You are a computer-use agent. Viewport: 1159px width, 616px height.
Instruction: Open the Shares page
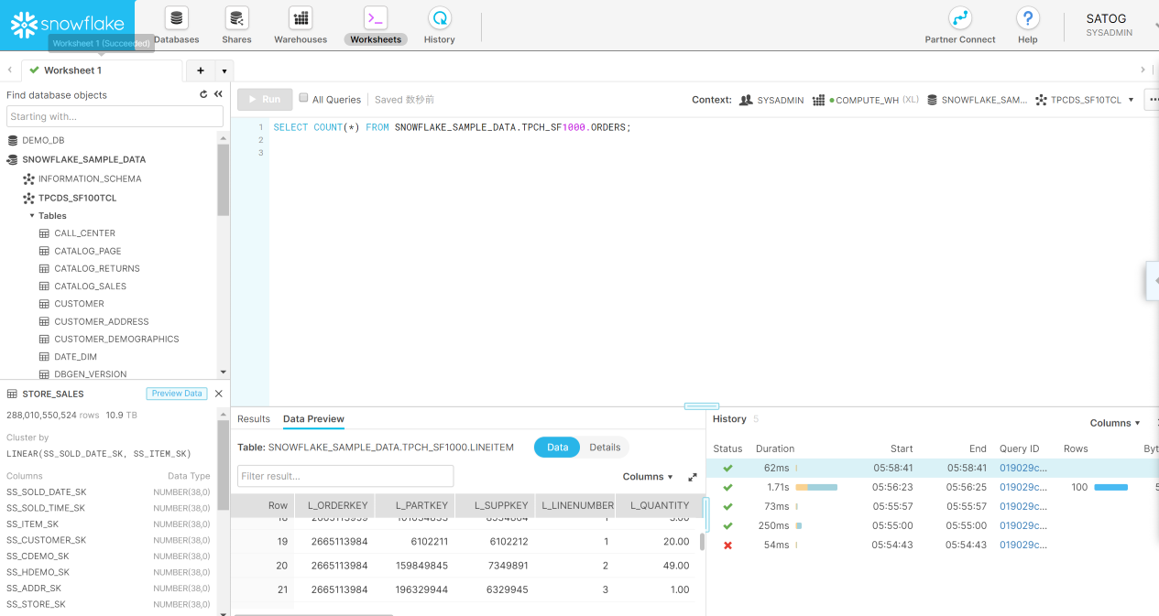pyautogui.click(x=237, y=26)
